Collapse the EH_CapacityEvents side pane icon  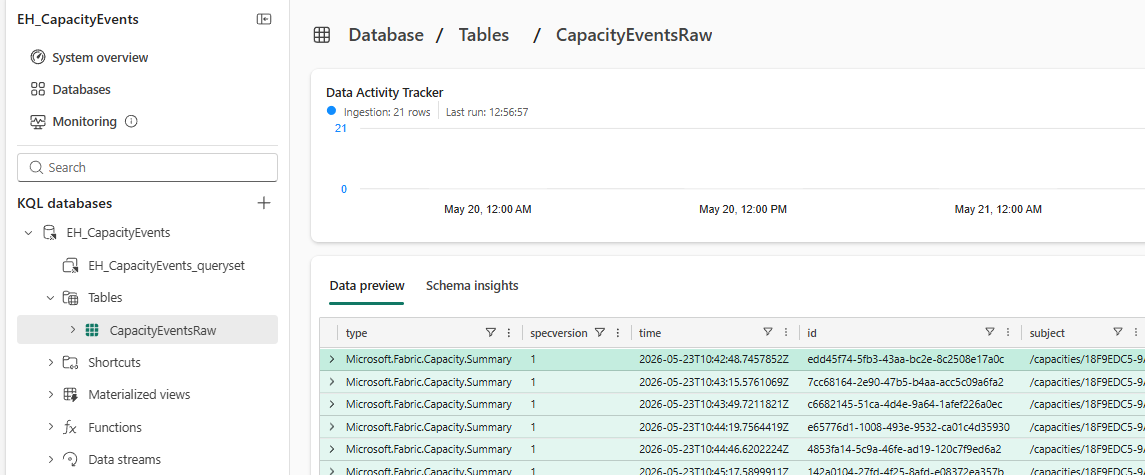pos(264,20)
